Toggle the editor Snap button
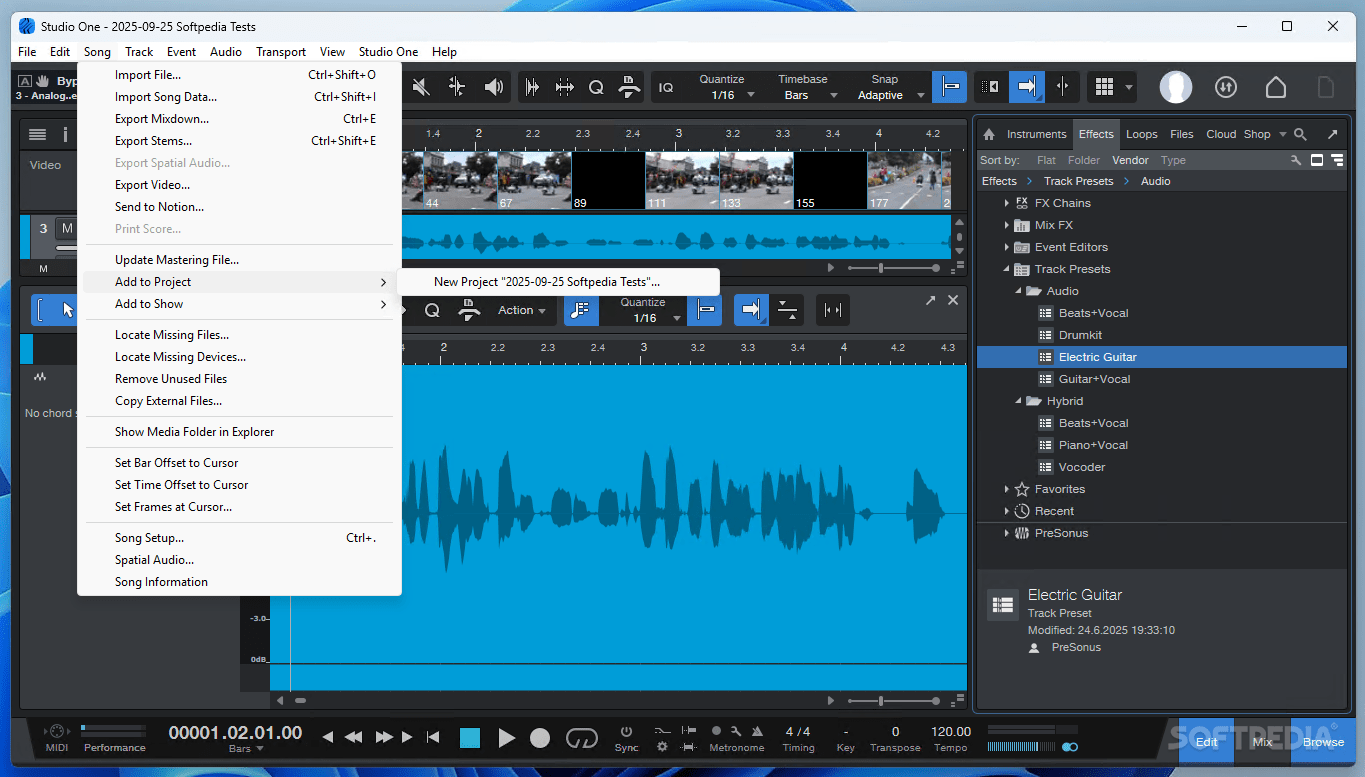This screenshot has height=777, width=1365. pyautogui.click(x=704, y=310)
